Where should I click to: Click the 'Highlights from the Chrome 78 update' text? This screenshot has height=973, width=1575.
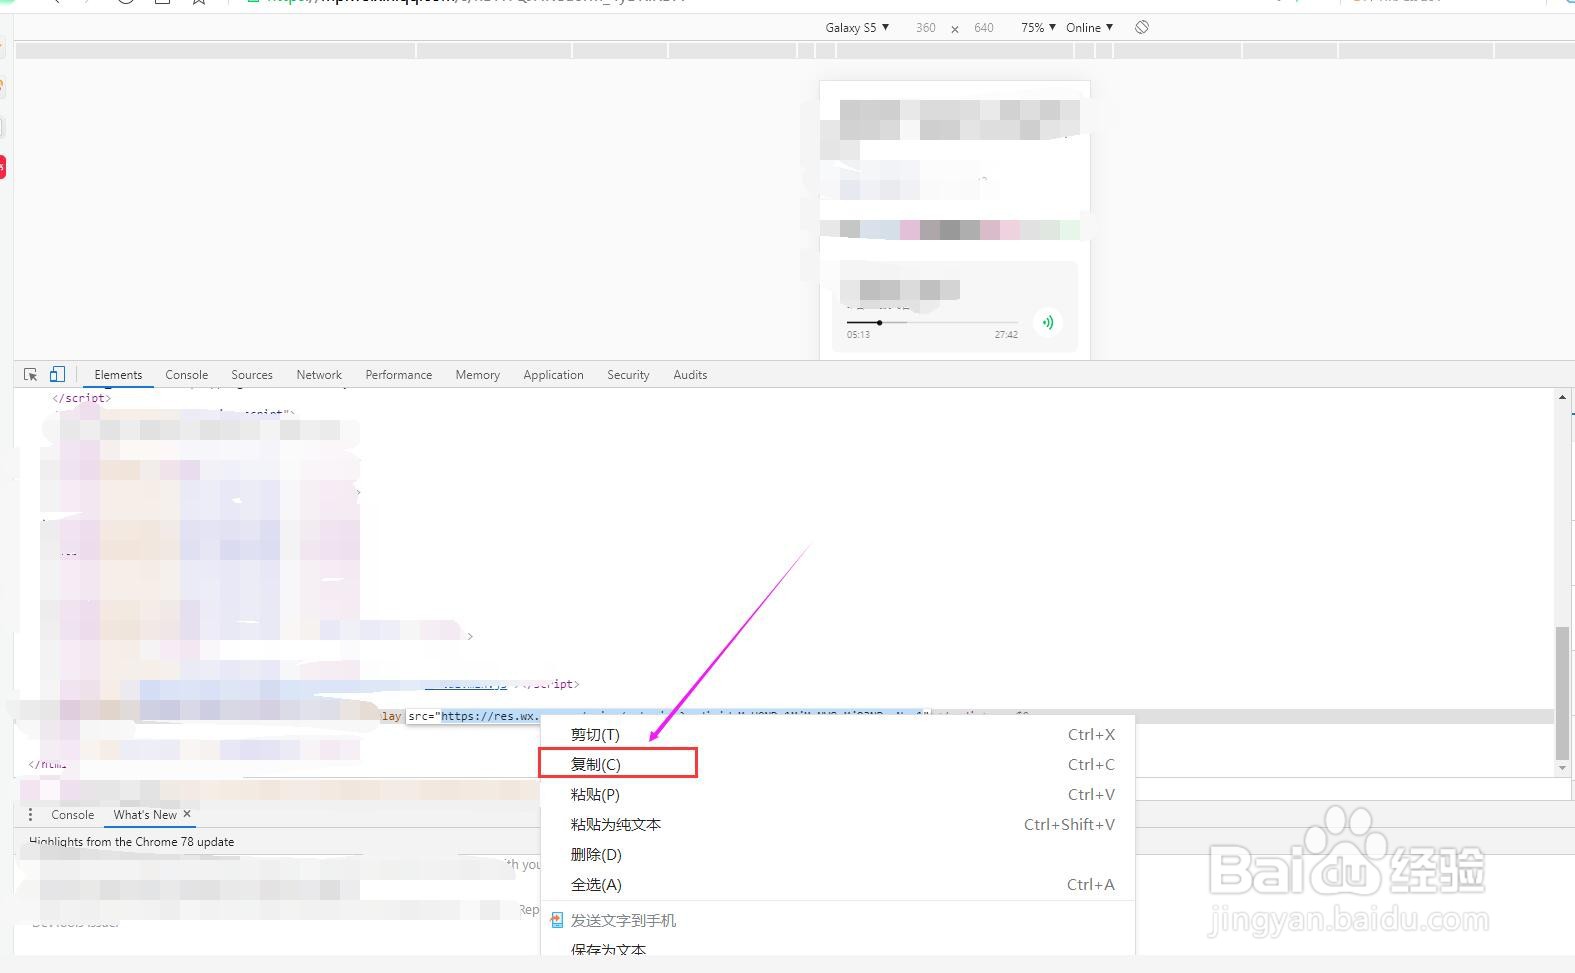pos(132,842)
